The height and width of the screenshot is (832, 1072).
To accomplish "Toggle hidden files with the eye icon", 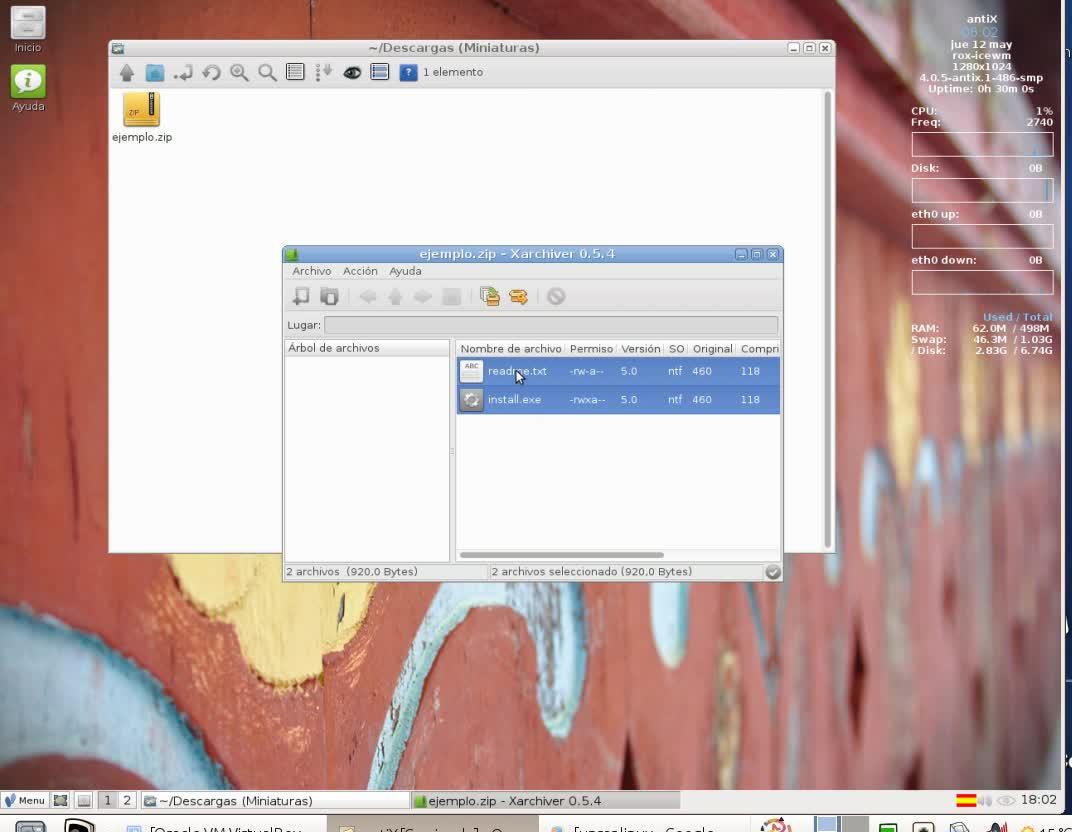I will (x=352, y=72).
